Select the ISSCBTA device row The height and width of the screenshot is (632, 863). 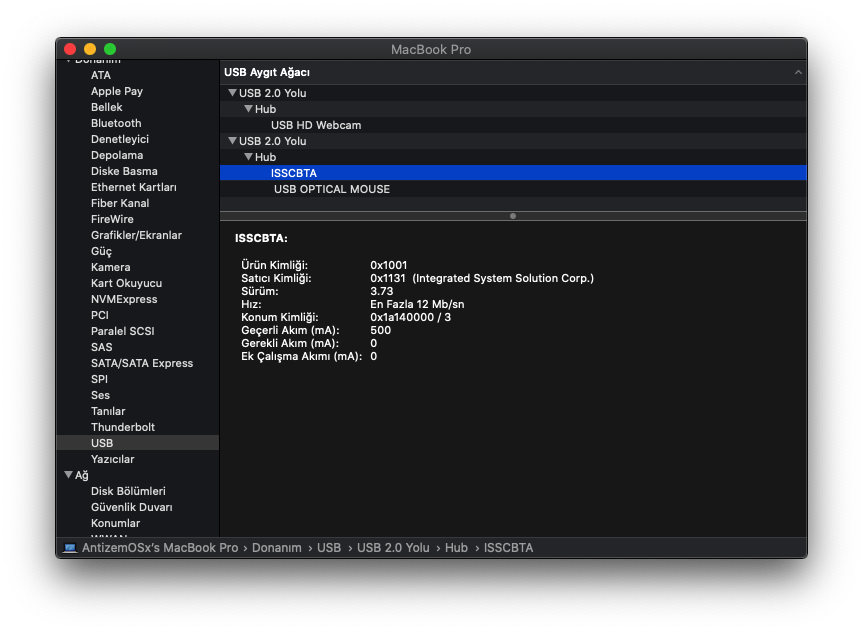(x=293, y=173)
